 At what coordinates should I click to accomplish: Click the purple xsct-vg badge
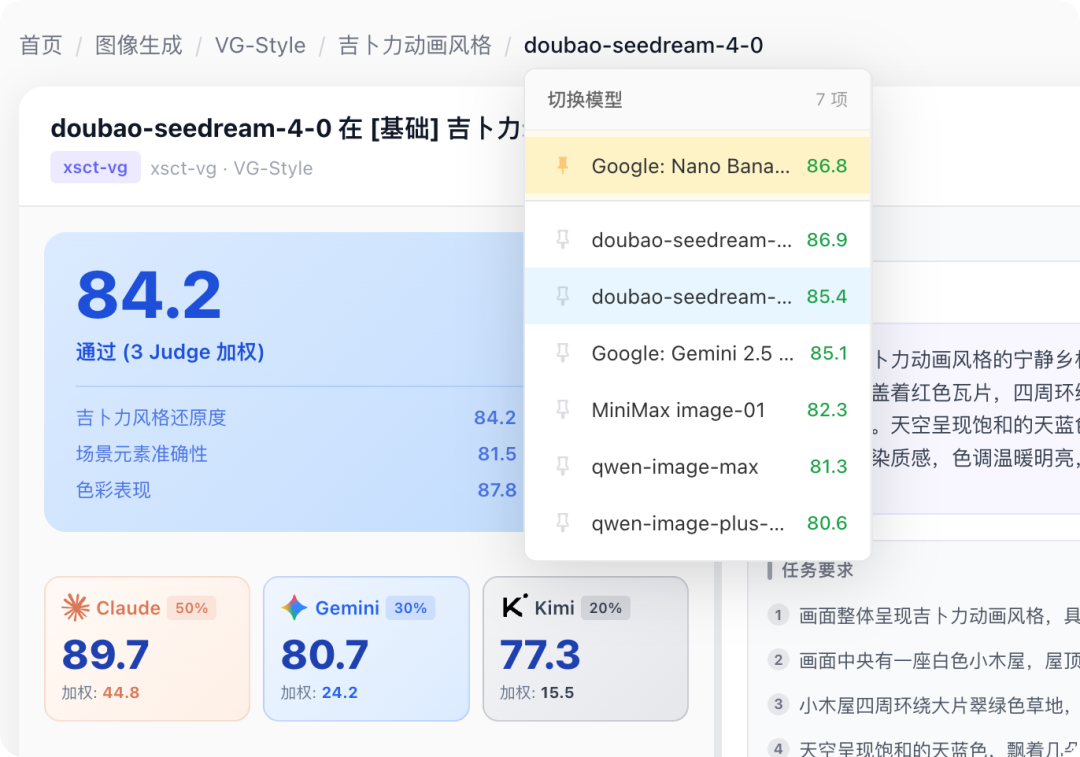95,167
